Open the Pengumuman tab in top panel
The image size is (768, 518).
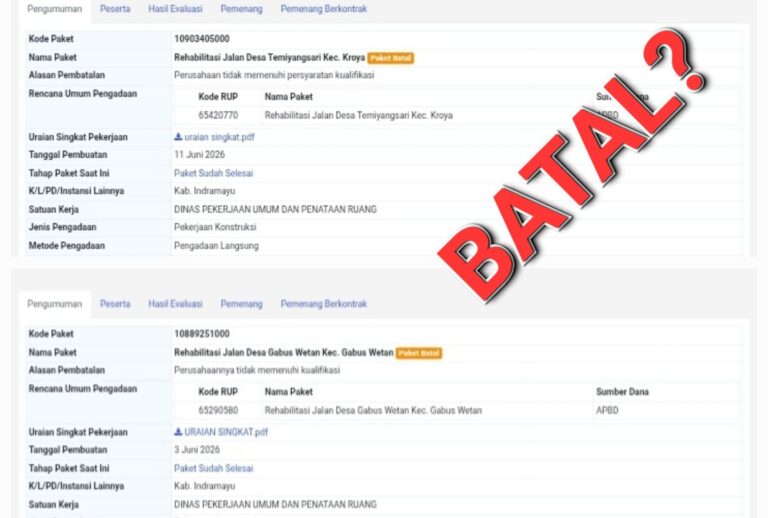click(x=54, y=9)
